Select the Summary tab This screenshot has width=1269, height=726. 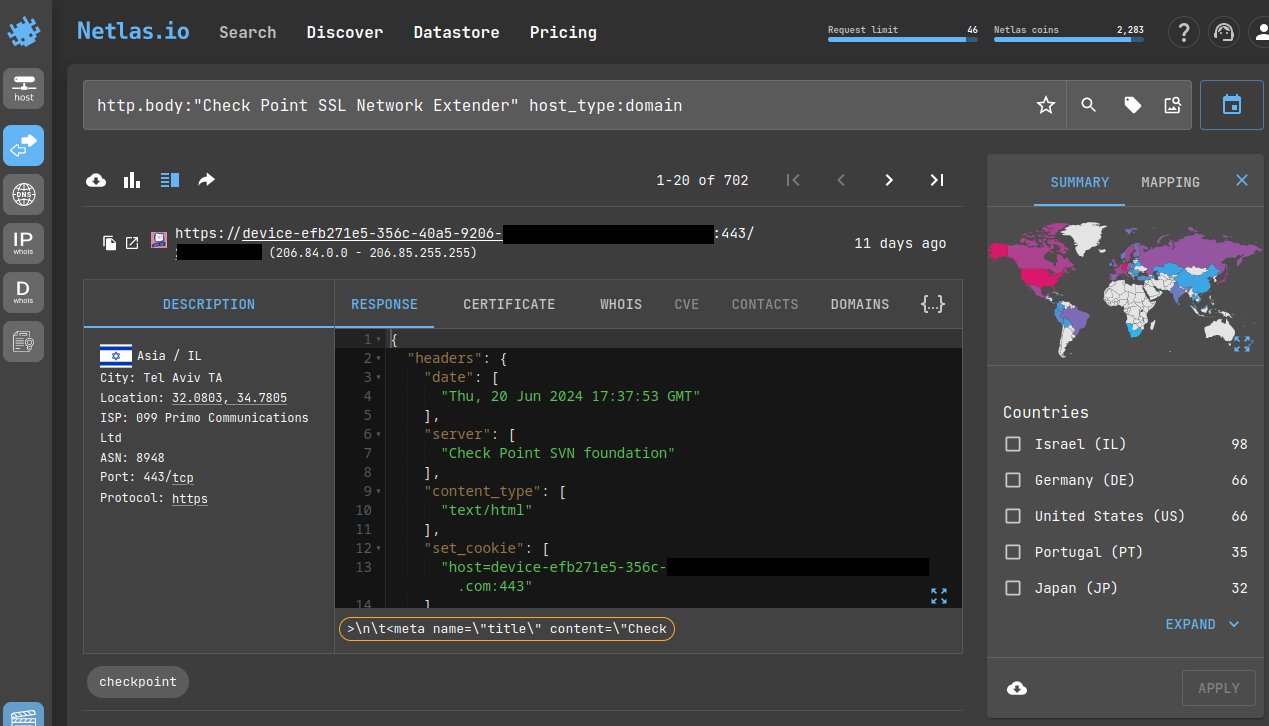pyautogui.click(x=1079, y=182)
